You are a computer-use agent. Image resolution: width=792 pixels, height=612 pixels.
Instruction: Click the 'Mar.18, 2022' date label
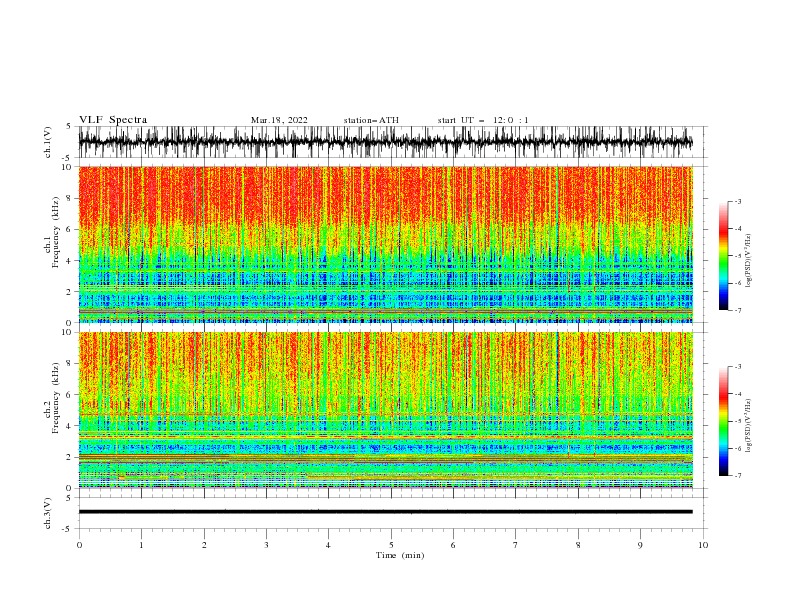click(x=279, y=120)
